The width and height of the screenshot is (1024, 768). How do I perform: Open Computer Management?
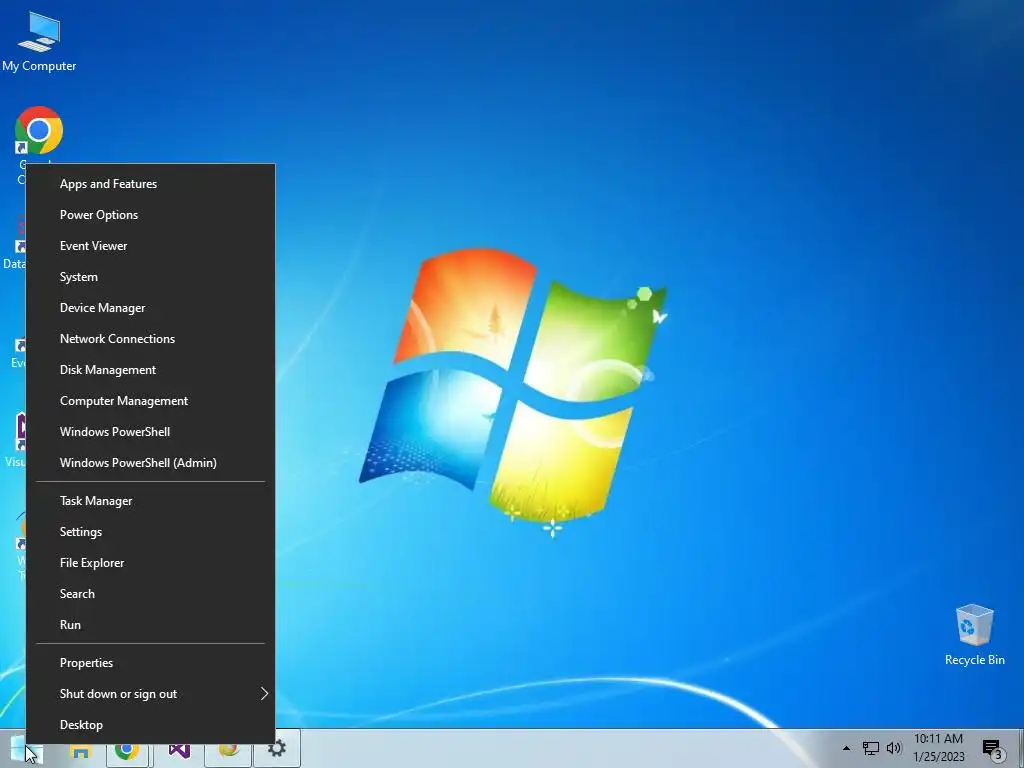pos(150,401)
